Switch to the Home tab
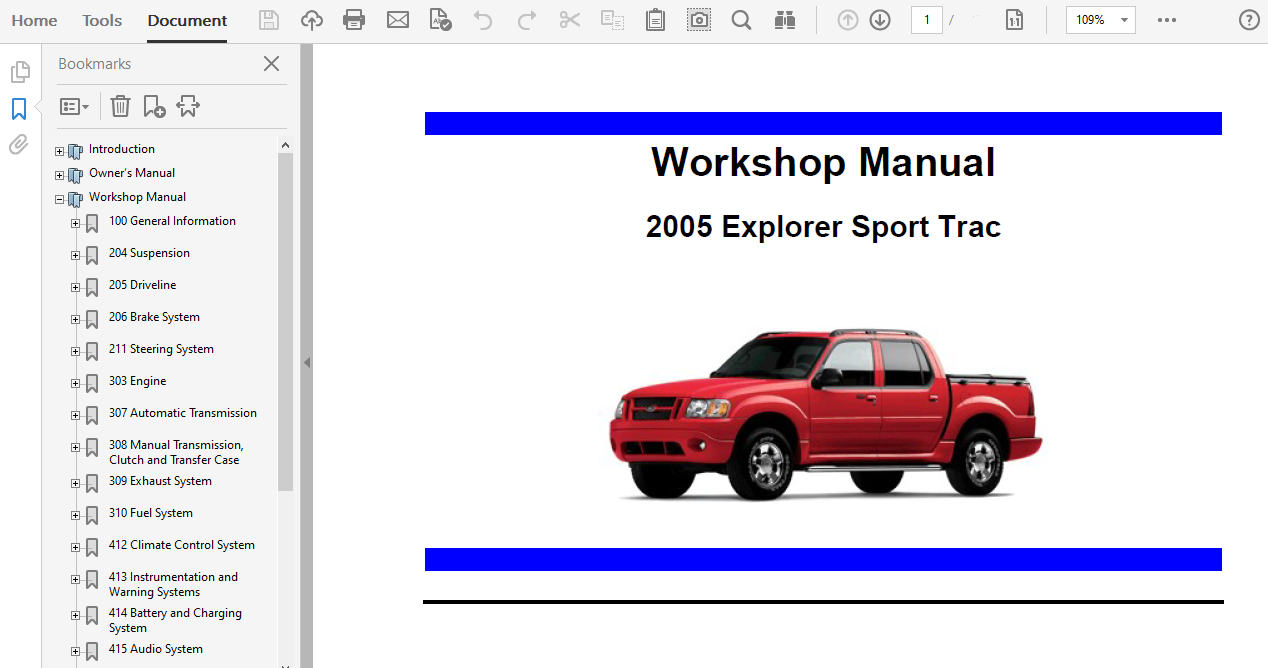The height and width of the screenshot is (668, 1268). 34,20
